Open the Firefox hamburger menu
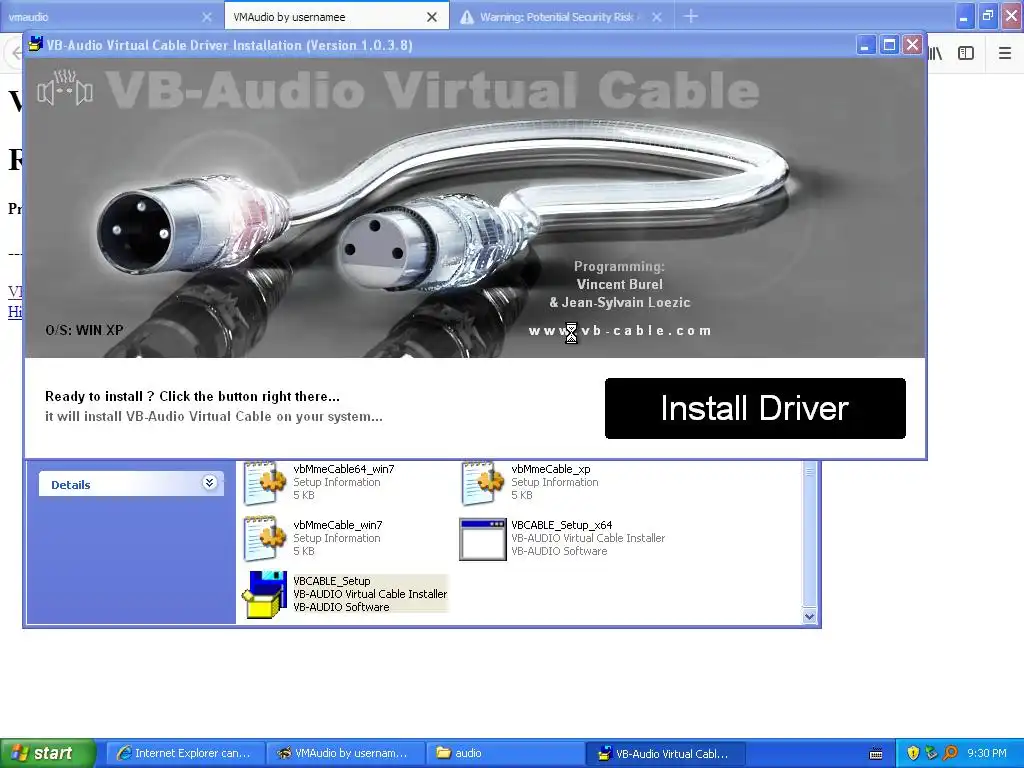This screenshot has width=1024, height=768. pyautogui.click(x=1005, y=54)
